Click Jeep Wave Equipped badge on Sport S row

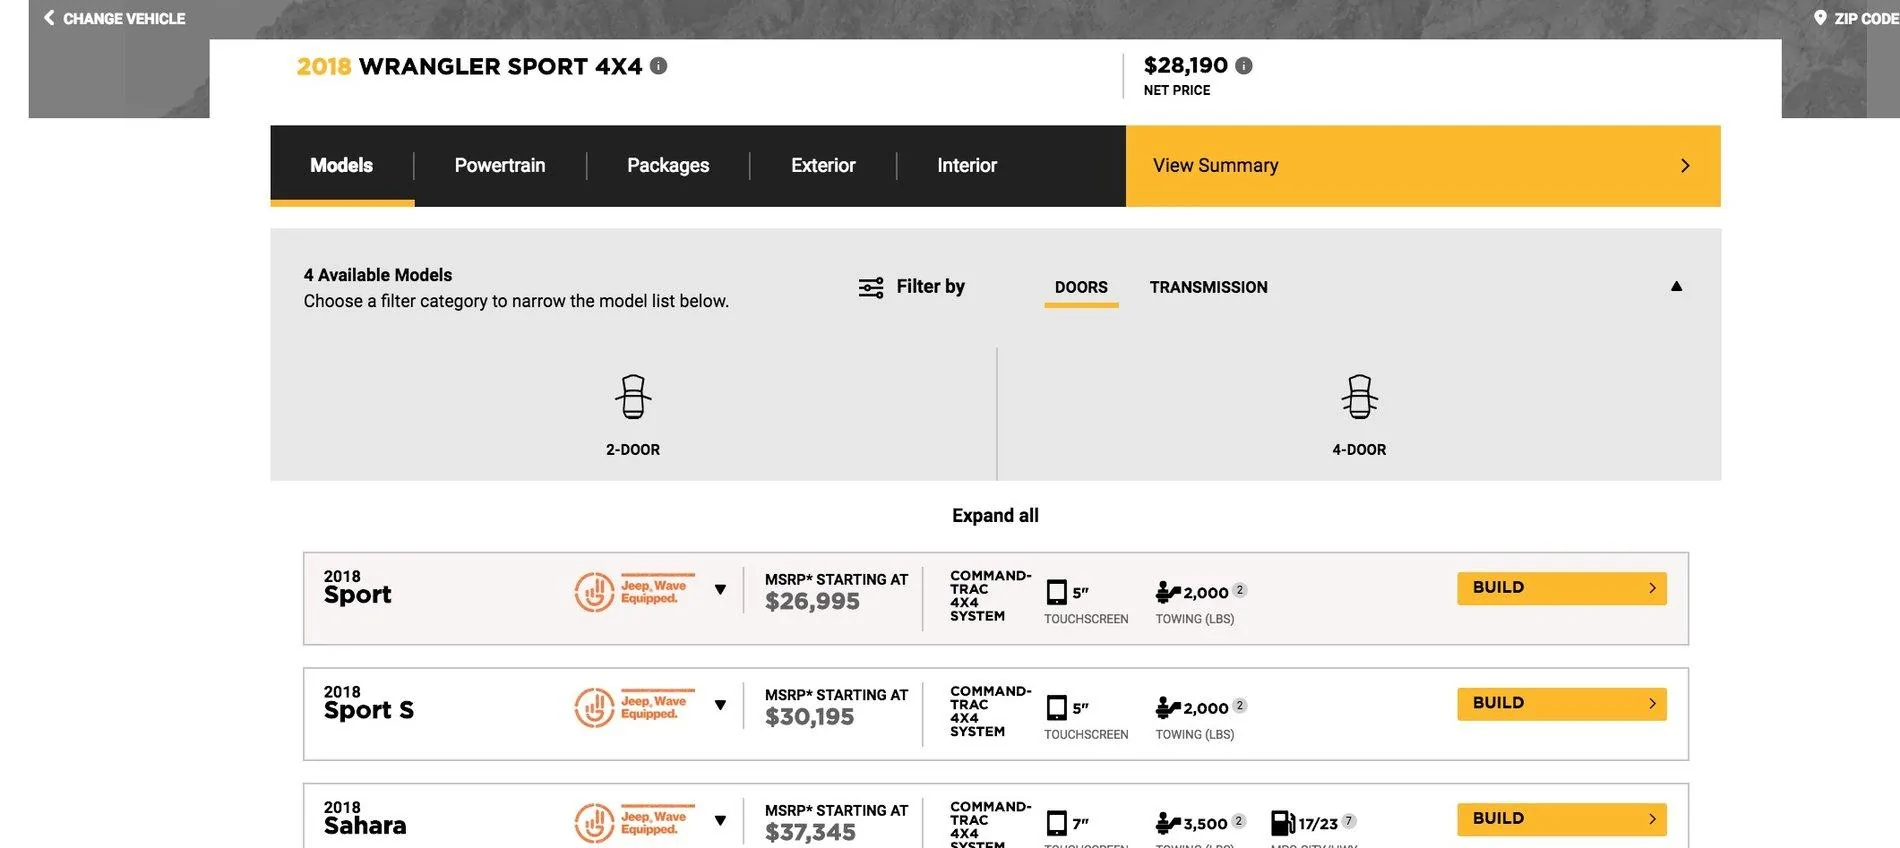click(x=634, y=707)
